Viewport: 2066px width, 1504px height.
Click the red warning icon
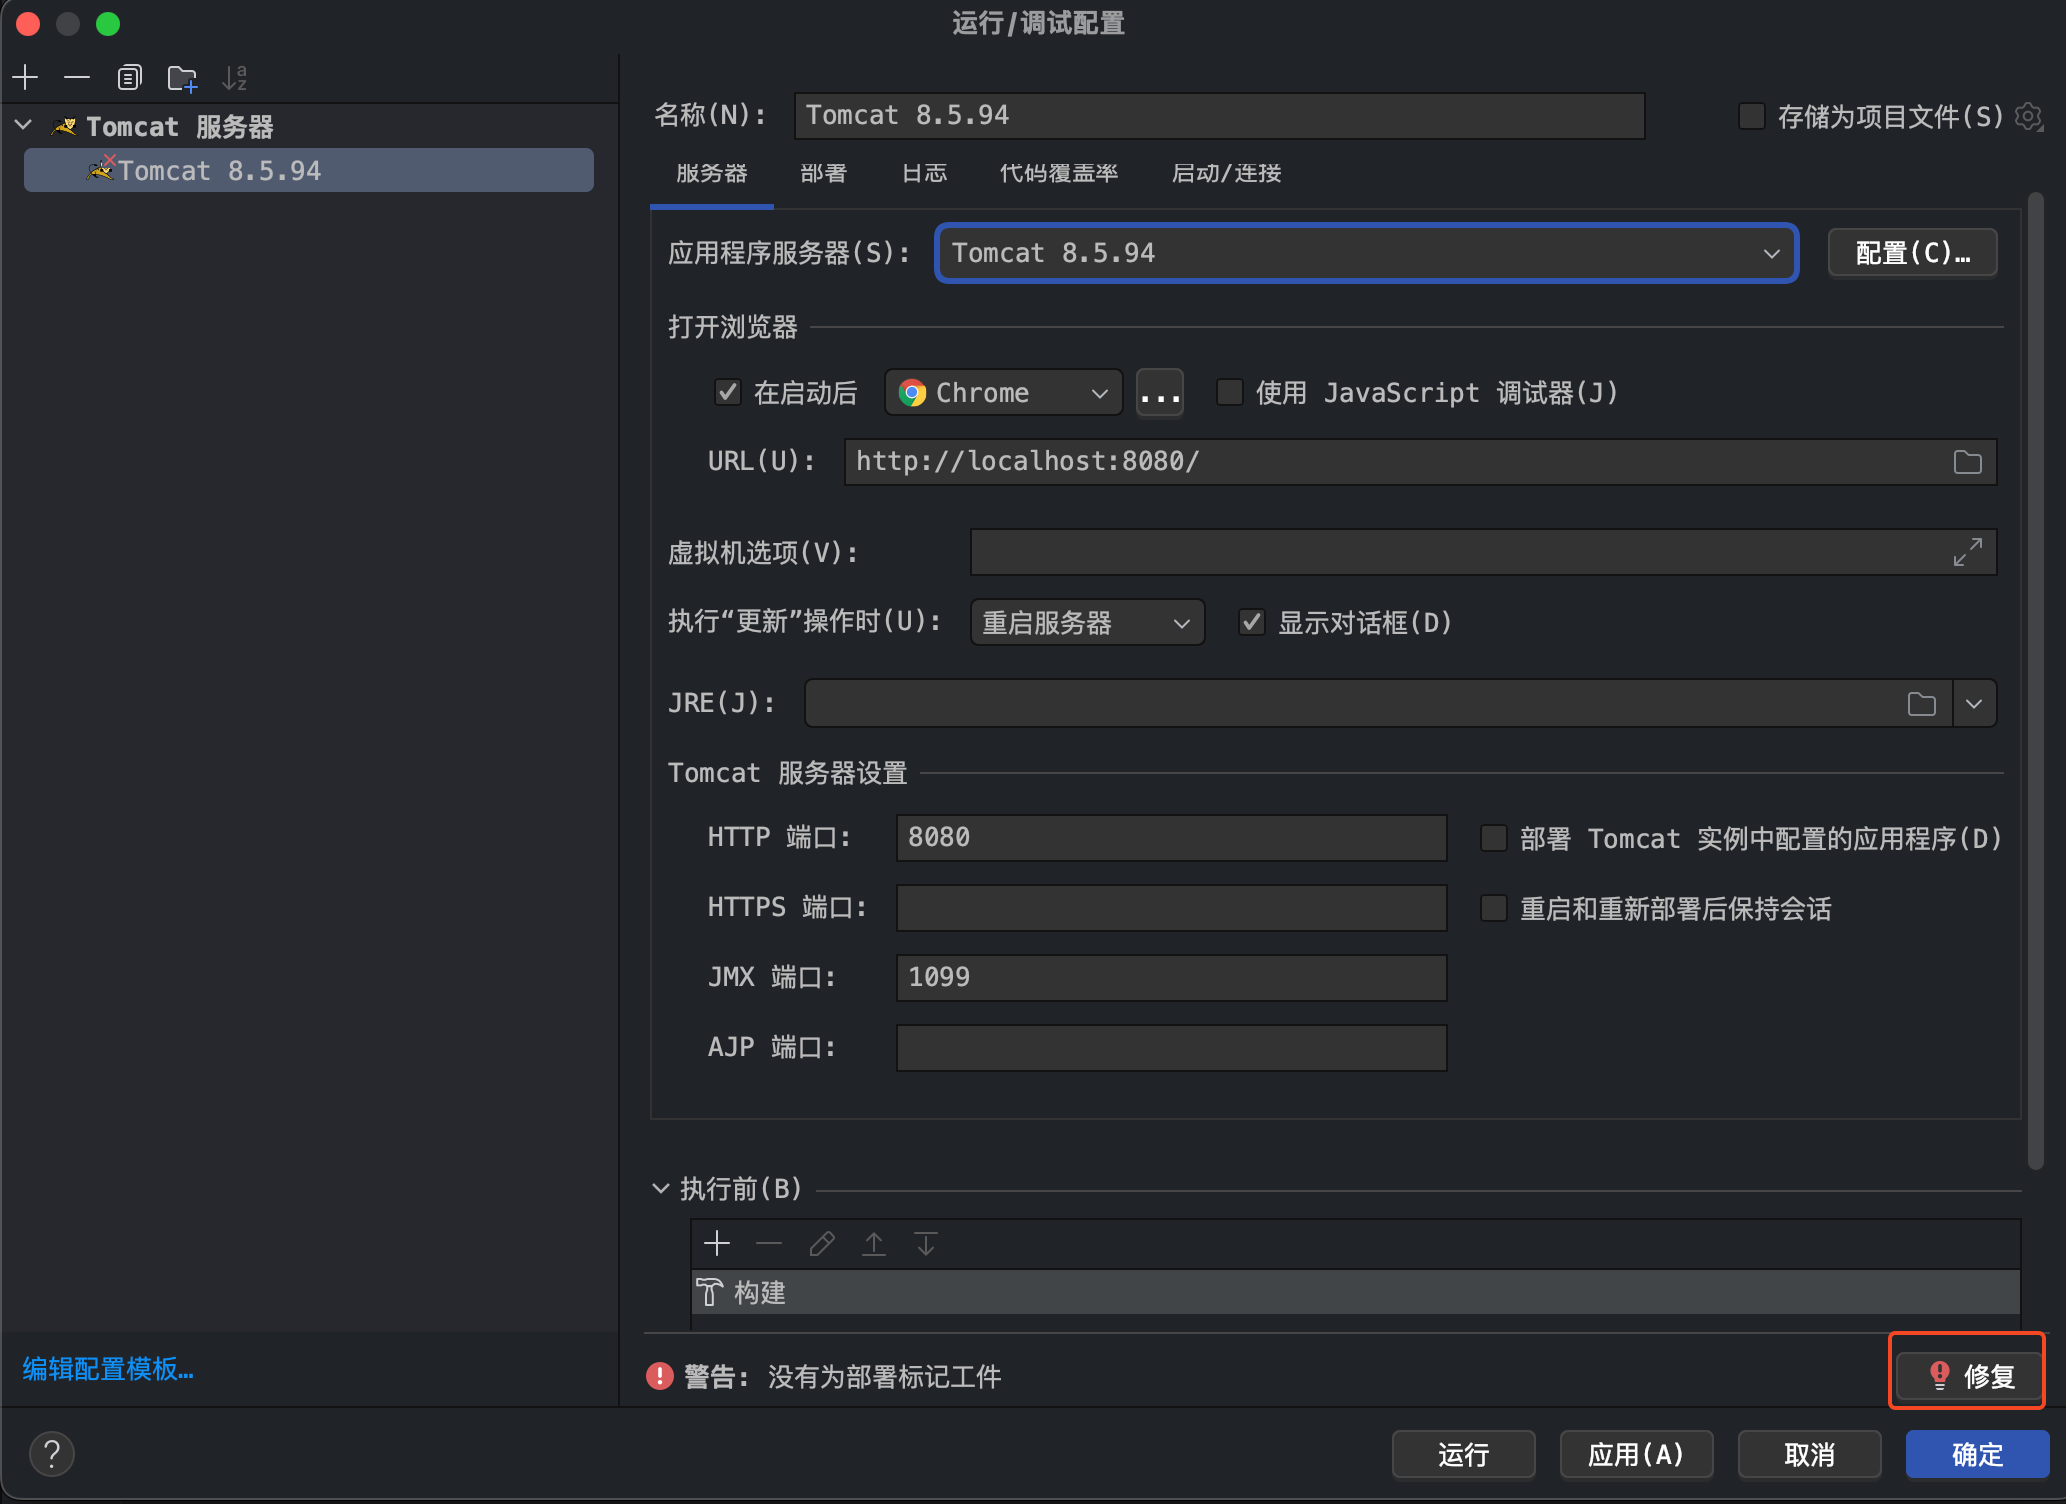pyautogui.click(x=660, y=1376)
